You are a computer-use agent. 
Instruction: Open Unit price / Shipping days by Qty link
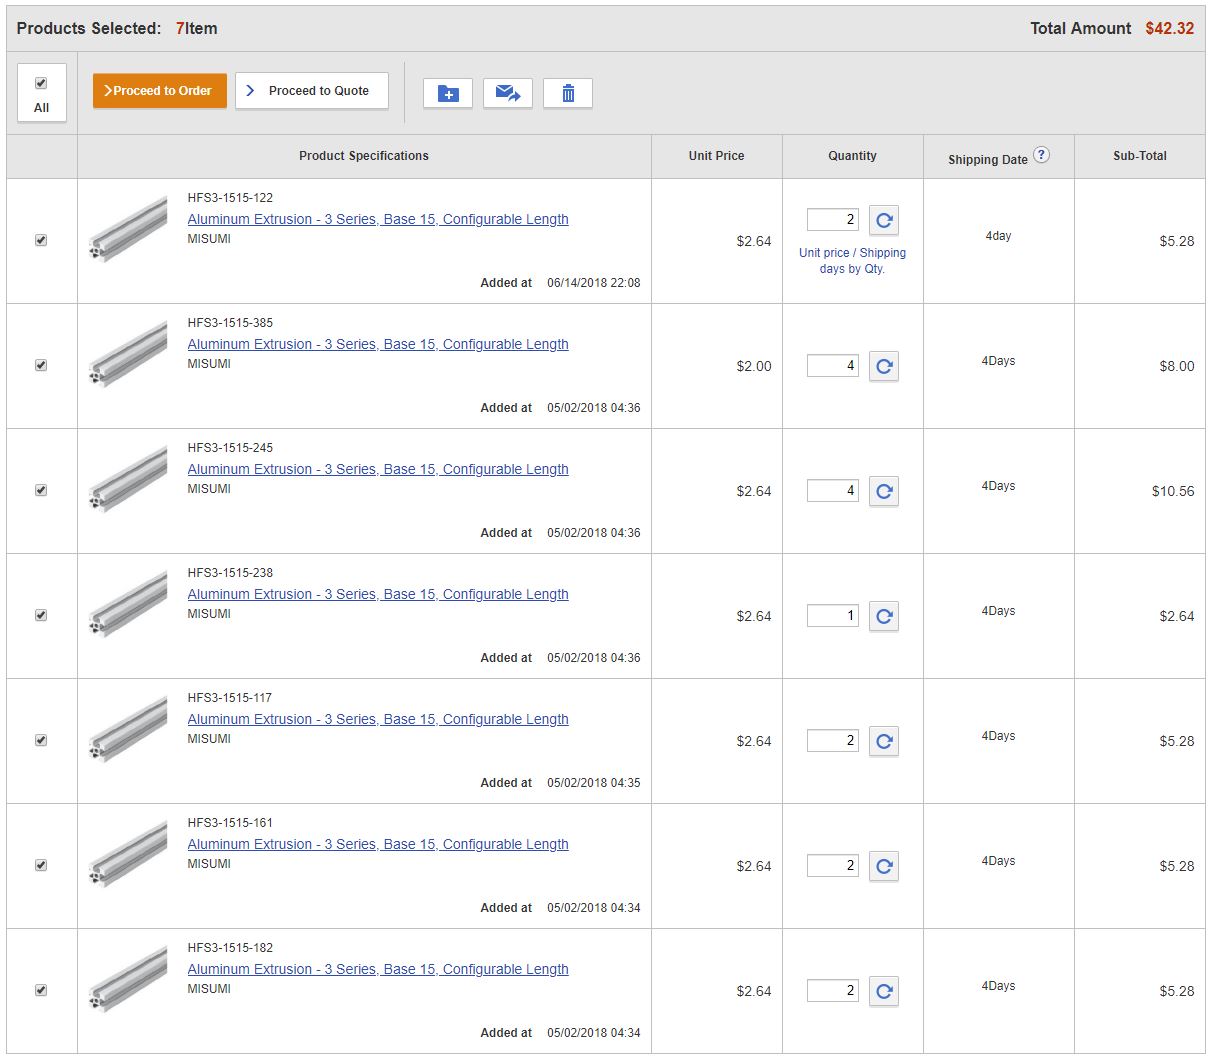852,260
